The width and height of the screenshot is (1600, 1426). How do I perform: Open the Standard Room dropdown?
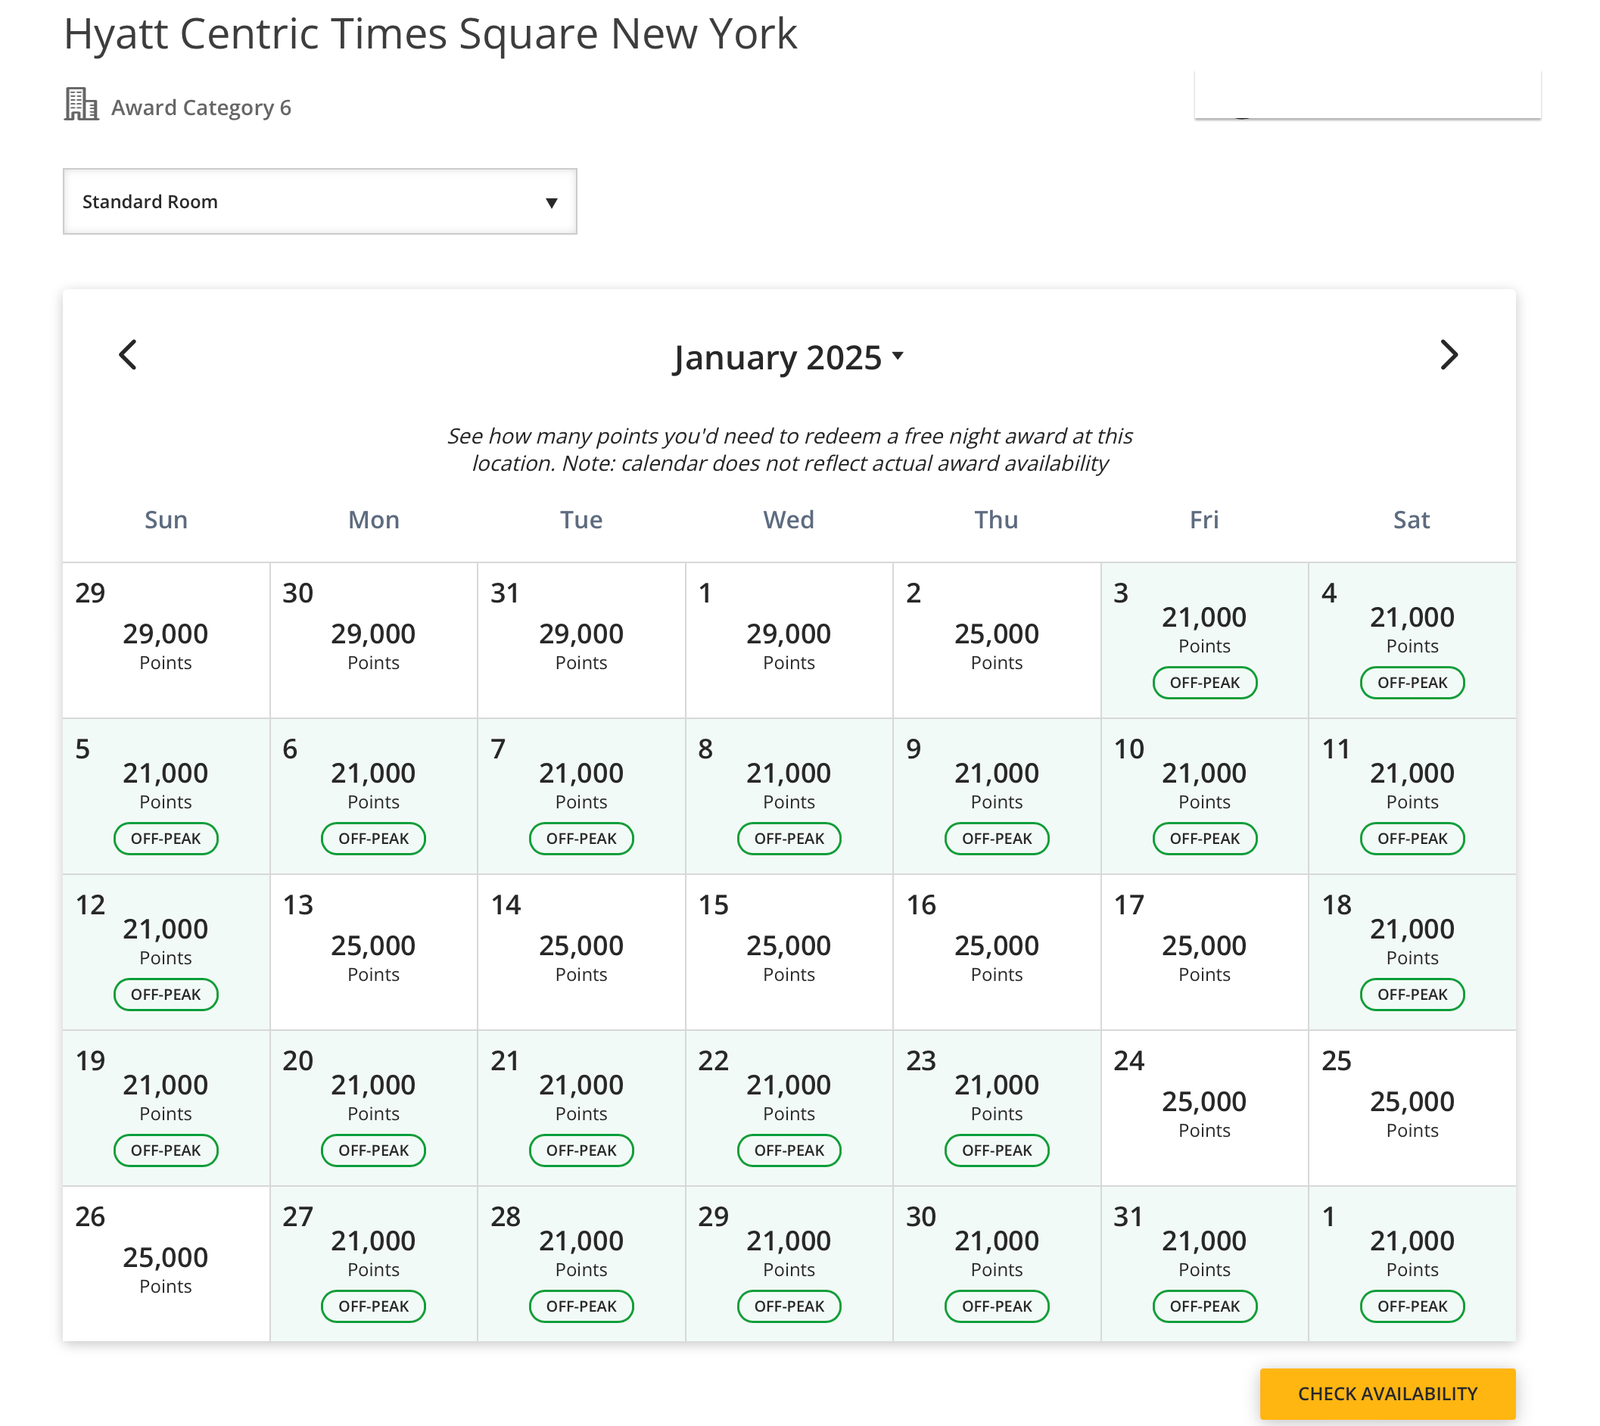coord(320,202)
